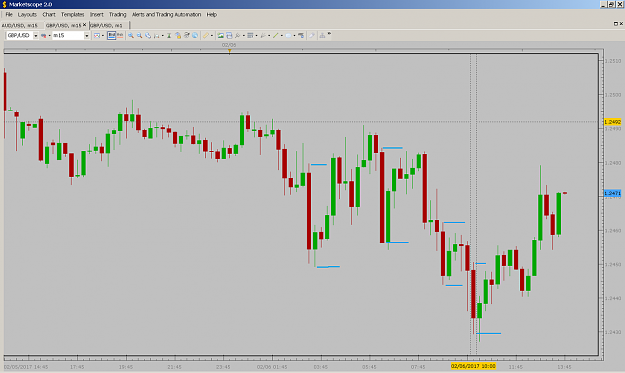Click the GBP/USD symbol field
The width and height of the screenshot is (625, 373).
pos(20,35)
